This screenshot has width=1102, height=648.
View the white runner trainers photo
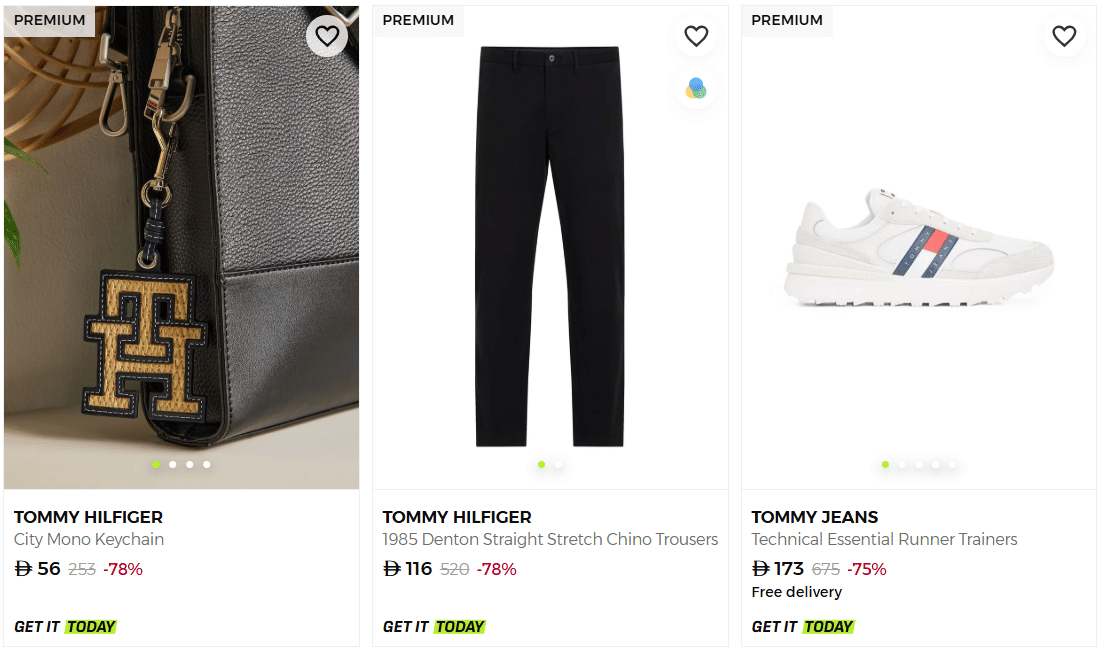coord(918,245)
